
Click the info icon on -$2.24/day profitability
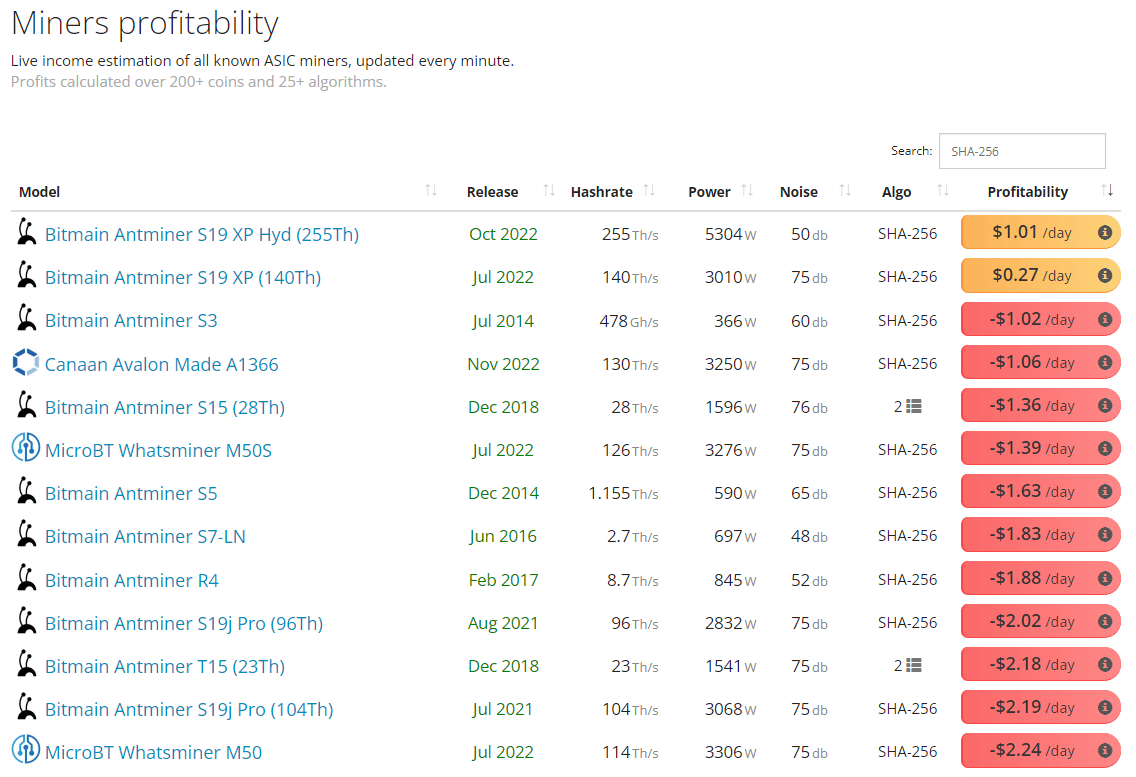point(1105,751)
